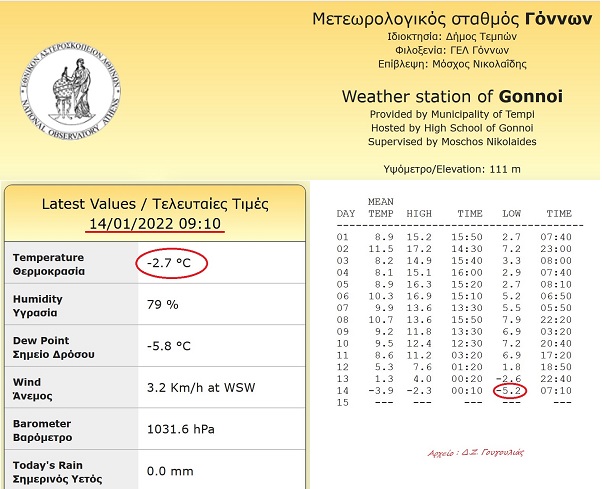Click 'Provided by Municipality of Tempi' line
Image resolution: width=602 pixels, height=489 pixels.
click(x=452, y=114)
